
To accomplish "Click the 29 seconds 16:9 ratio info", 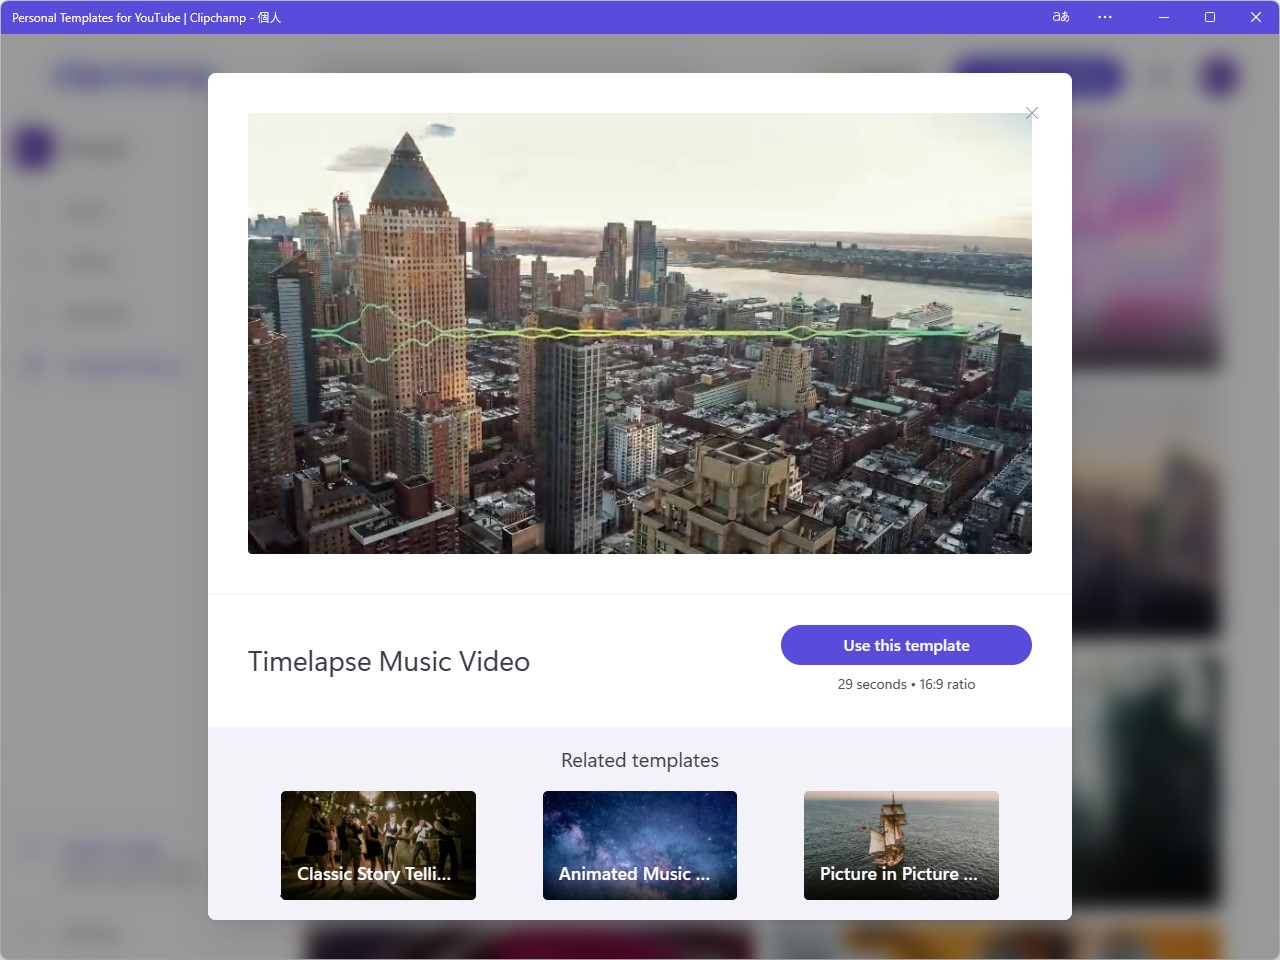I will click(906, 684).
